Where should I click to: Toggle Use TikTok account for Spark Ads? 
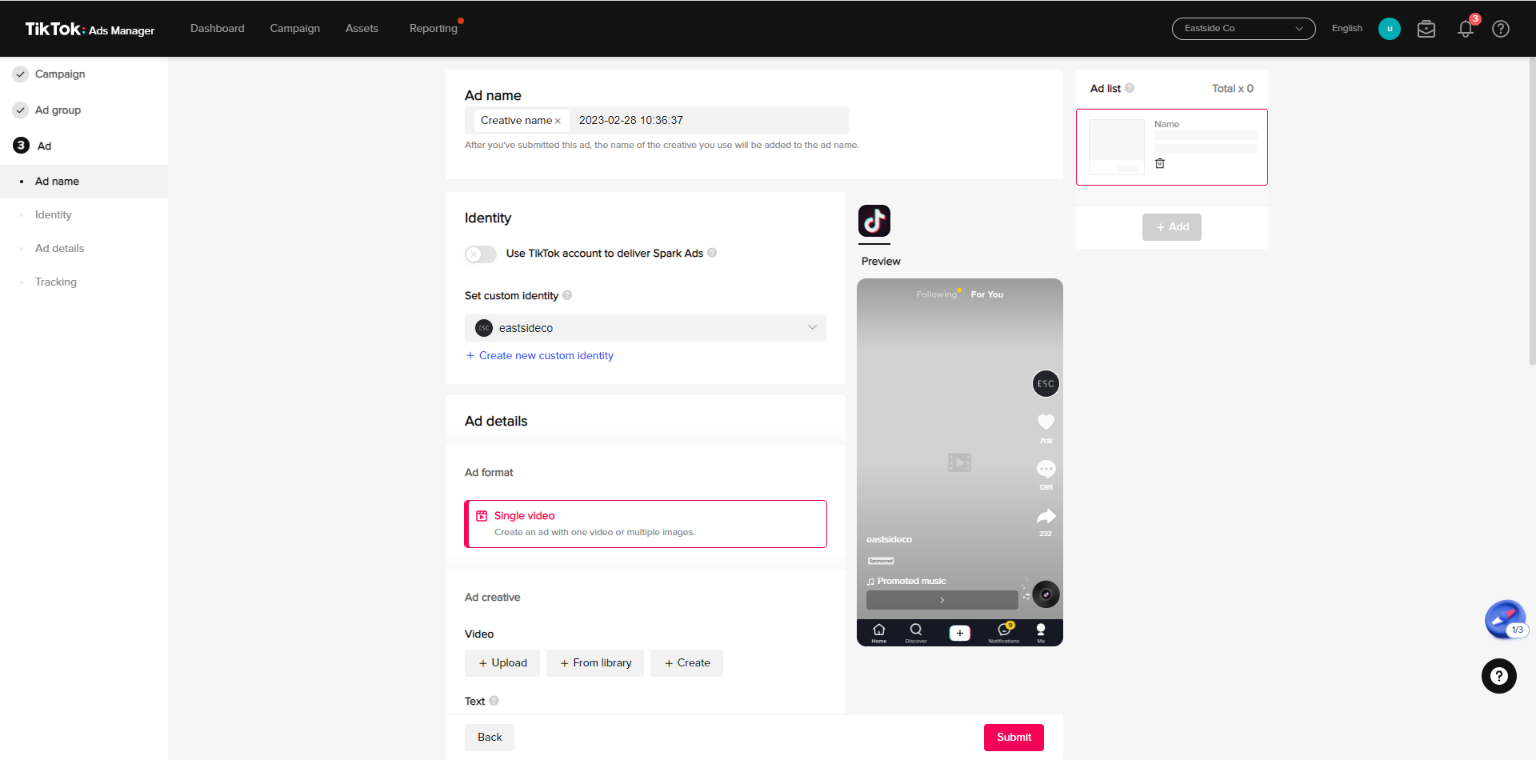[481, 254]
